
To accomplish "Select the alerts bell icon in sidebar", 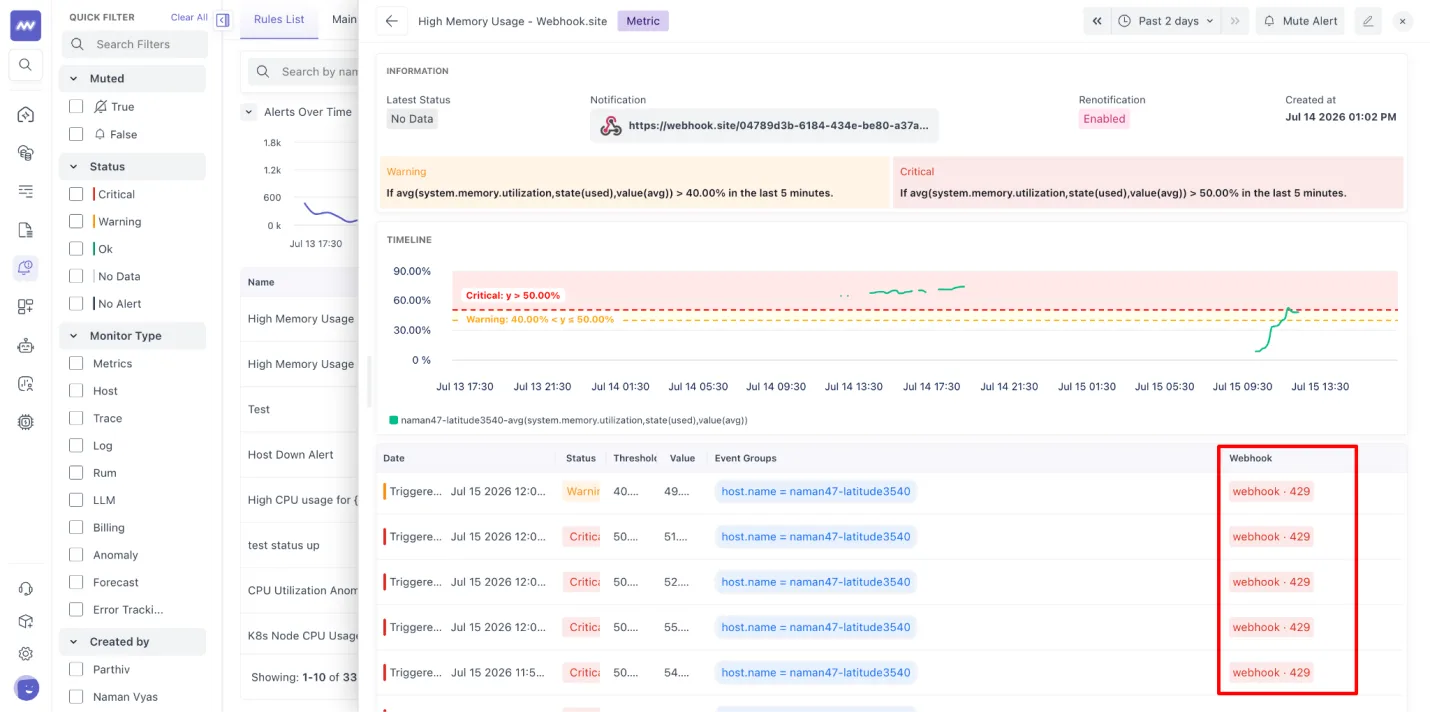I will point(26,268).
